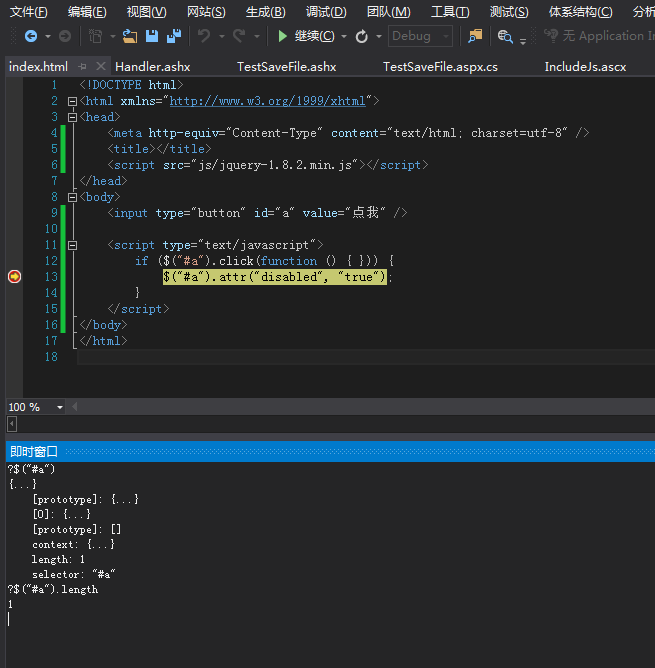The image size is (655, 668).
Task: Close the index.html tab
Action: 101,66
